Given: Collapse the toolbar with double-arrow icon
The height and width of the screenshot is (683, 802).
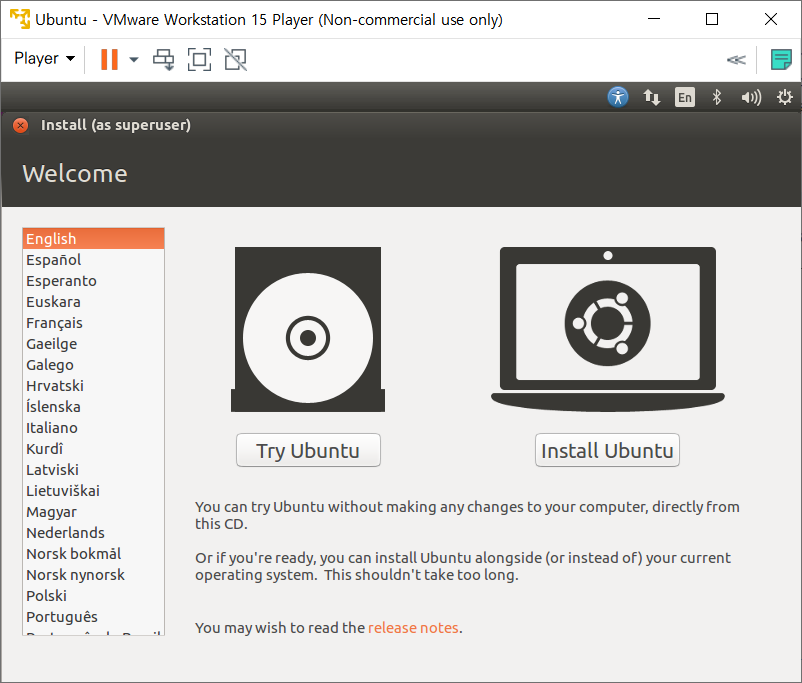Looking at the screenshot, I should (736, 60).
